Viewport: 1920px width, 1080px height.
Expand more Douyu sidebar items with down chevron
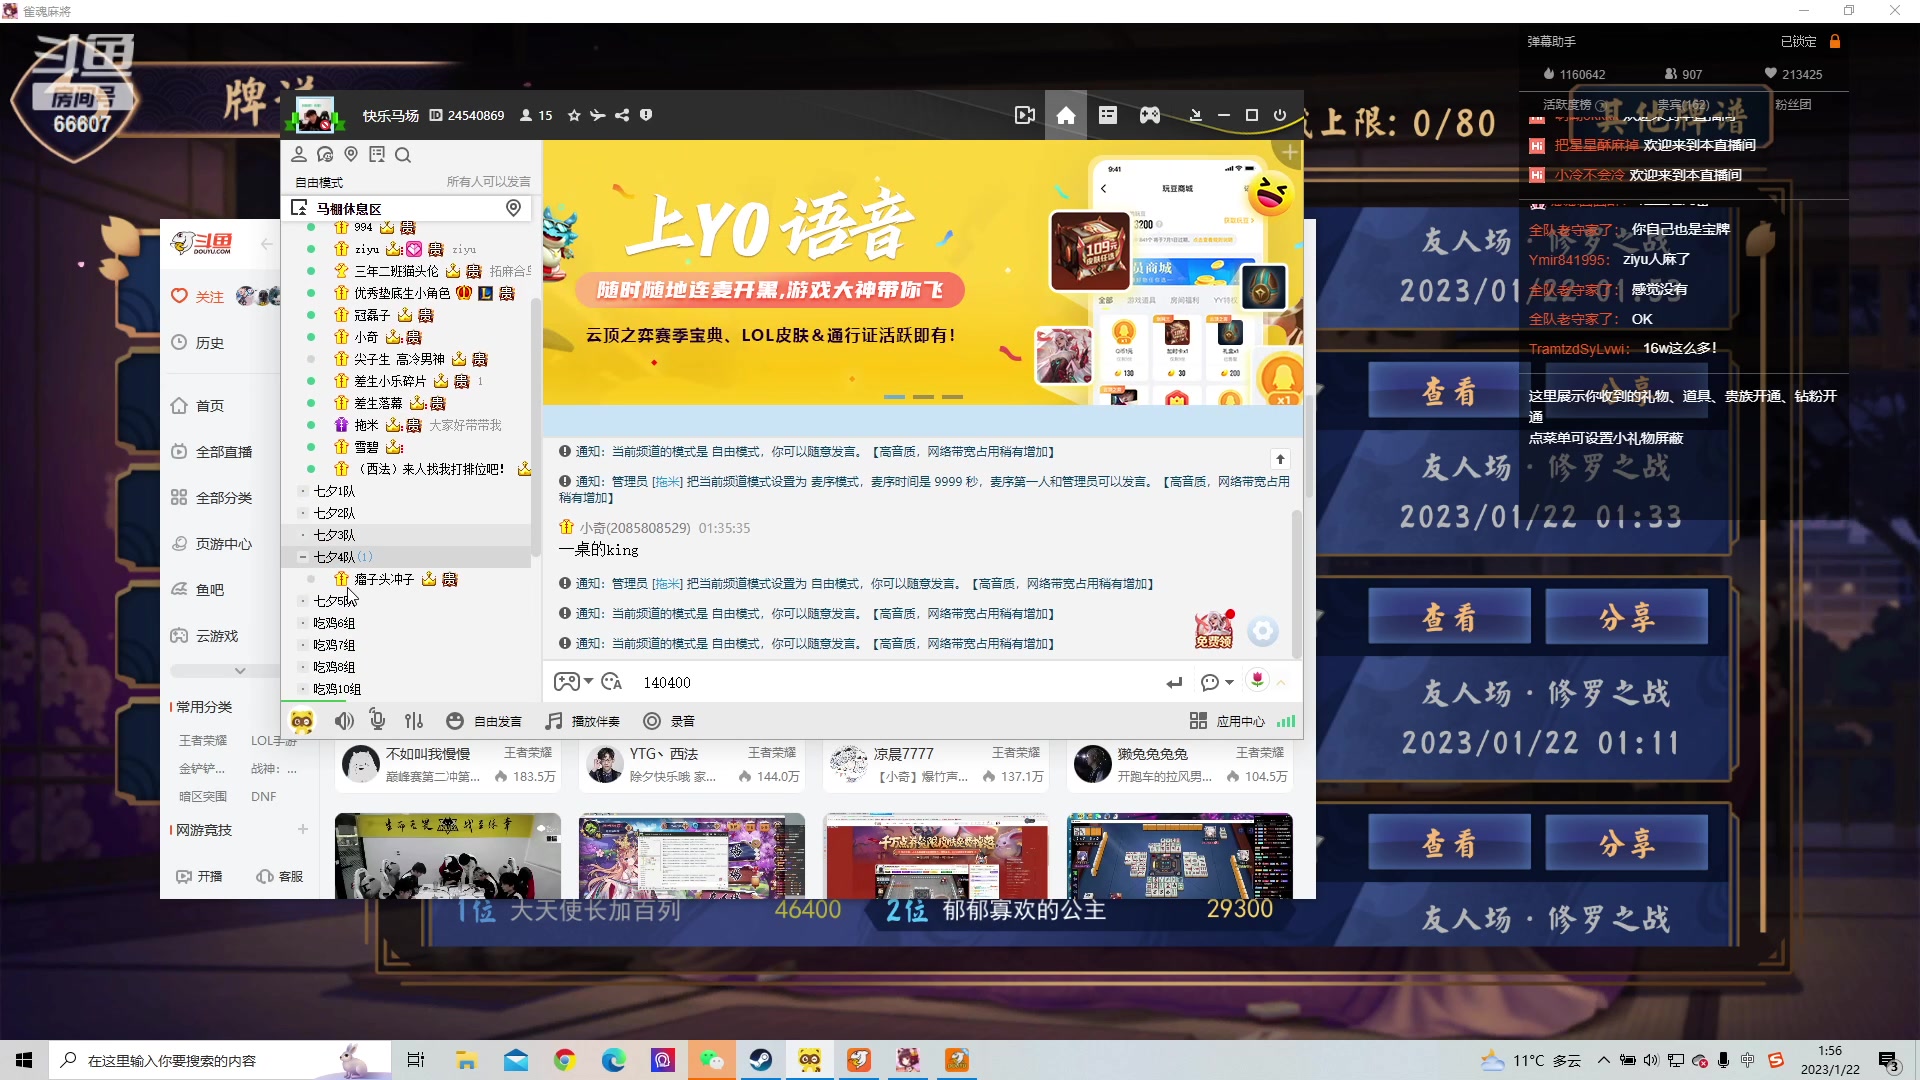coord(240,670)
